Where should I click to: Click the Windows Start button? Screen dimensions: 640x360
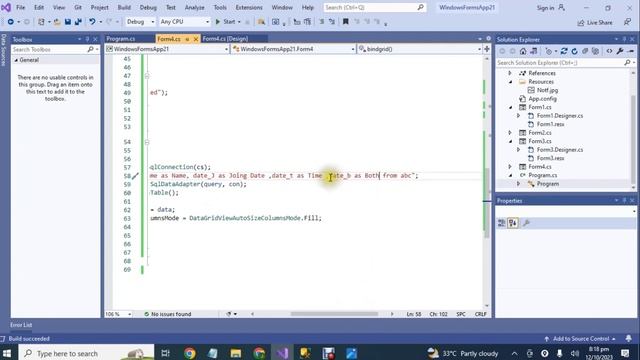pos(7,353)
